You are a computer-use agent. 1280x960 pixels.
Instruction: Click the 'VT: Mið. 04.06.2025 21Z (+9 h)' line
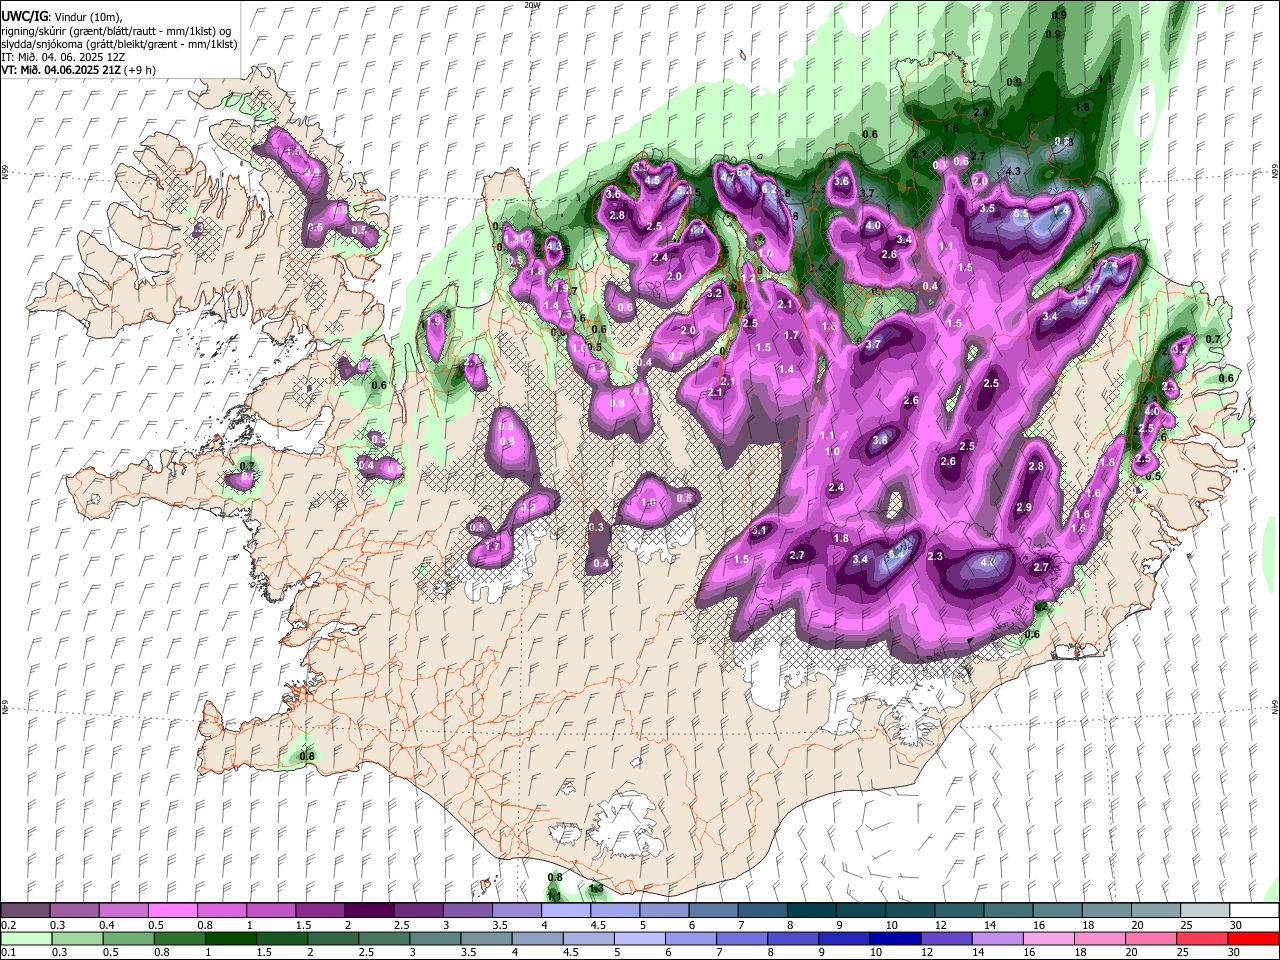point(78,70)
